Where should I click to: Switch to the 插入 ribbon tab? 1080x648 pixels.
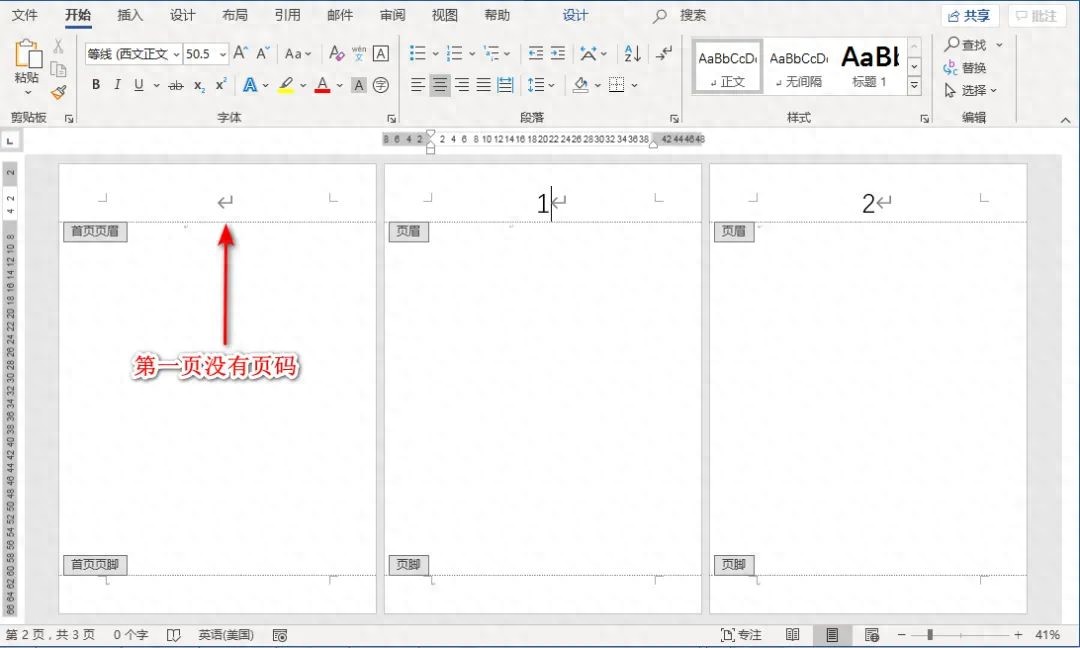coord(131,15)
